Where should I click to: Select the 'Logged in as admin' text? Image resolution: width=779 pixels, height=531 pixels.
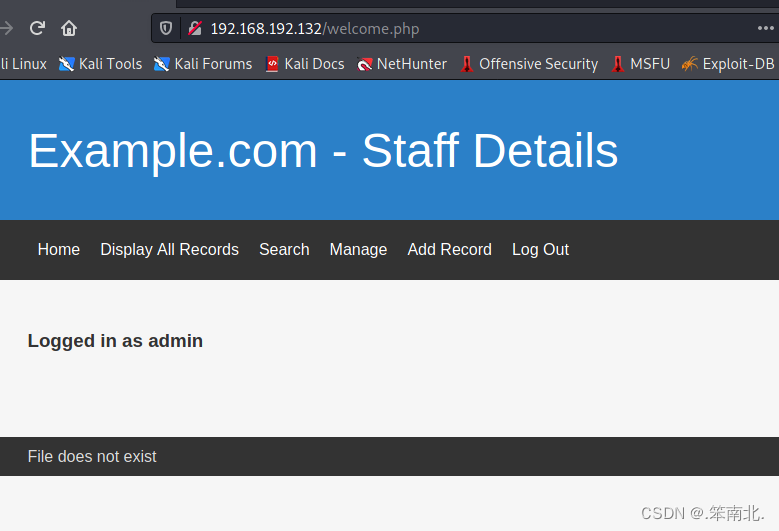[x=115, y=341]
